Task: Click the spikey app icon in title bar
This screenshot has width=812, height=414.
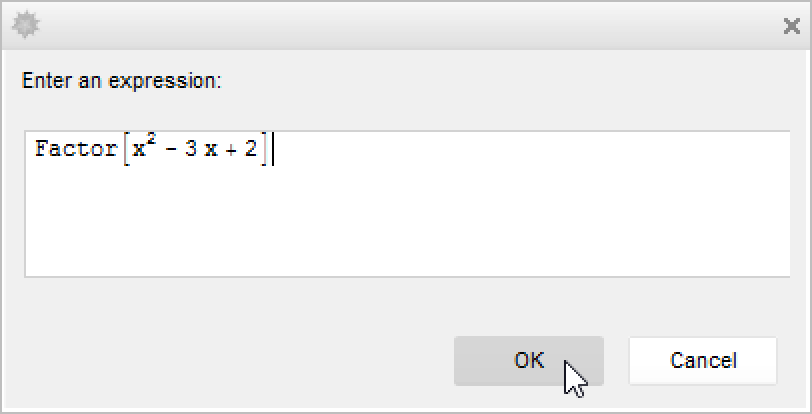Action: pyautogui.click(x=25, y=25)
